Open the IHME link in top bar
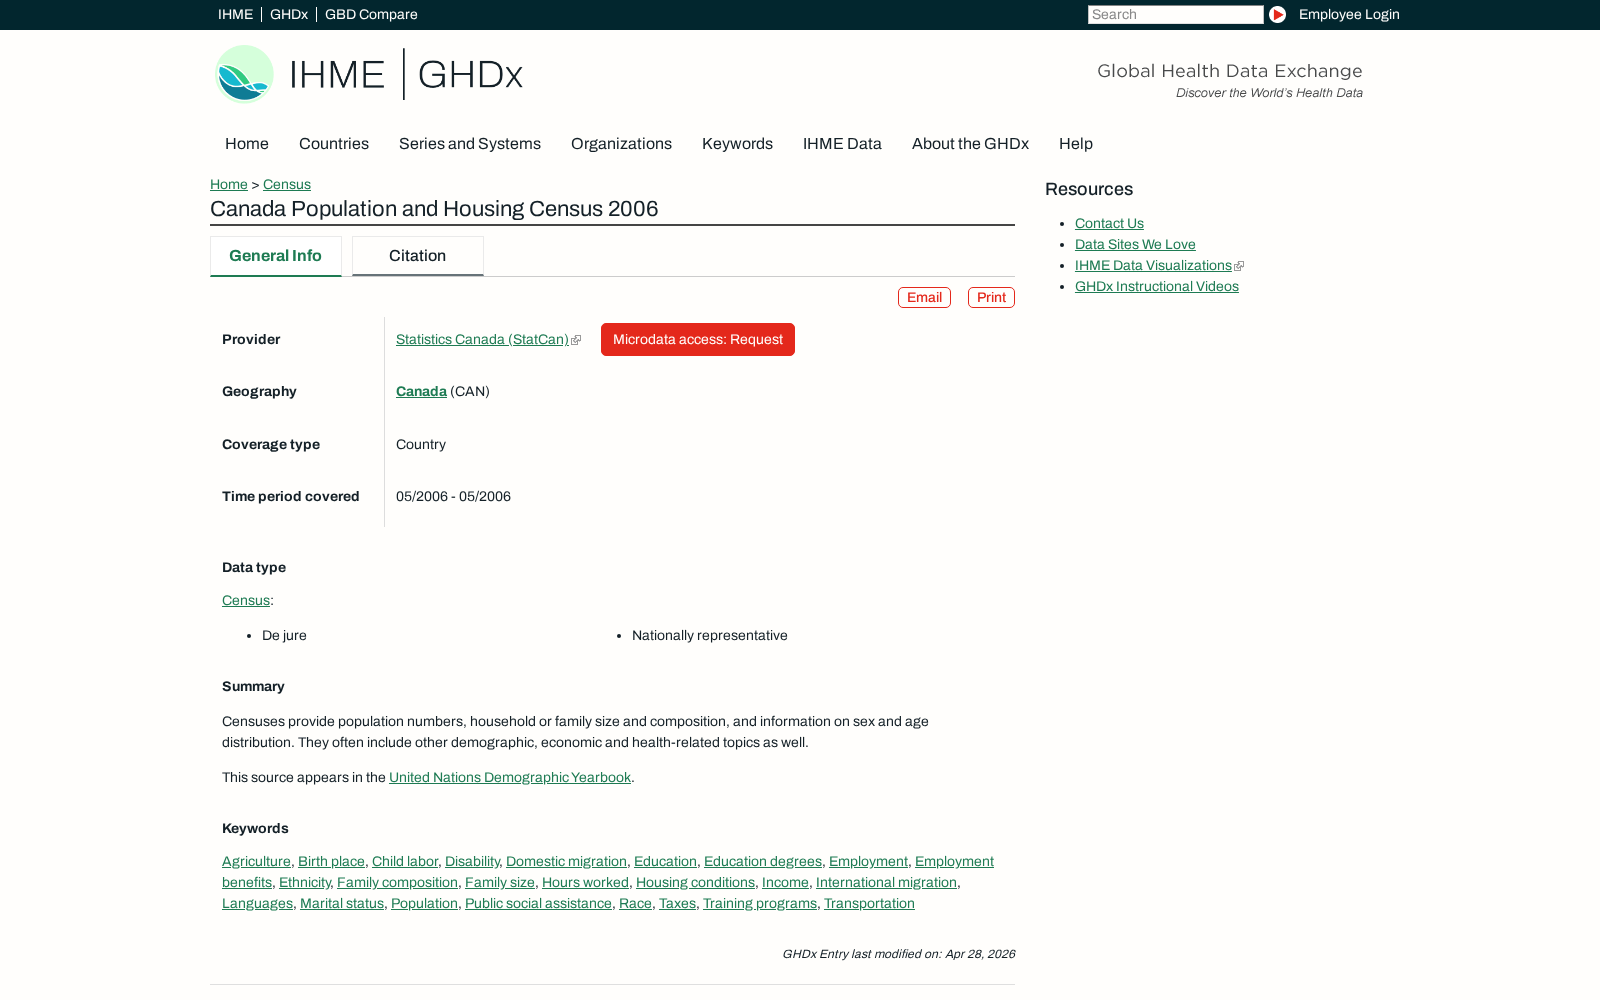Screen dimensions: 1600x1000 pyautogui.click(x=235, y=14)
